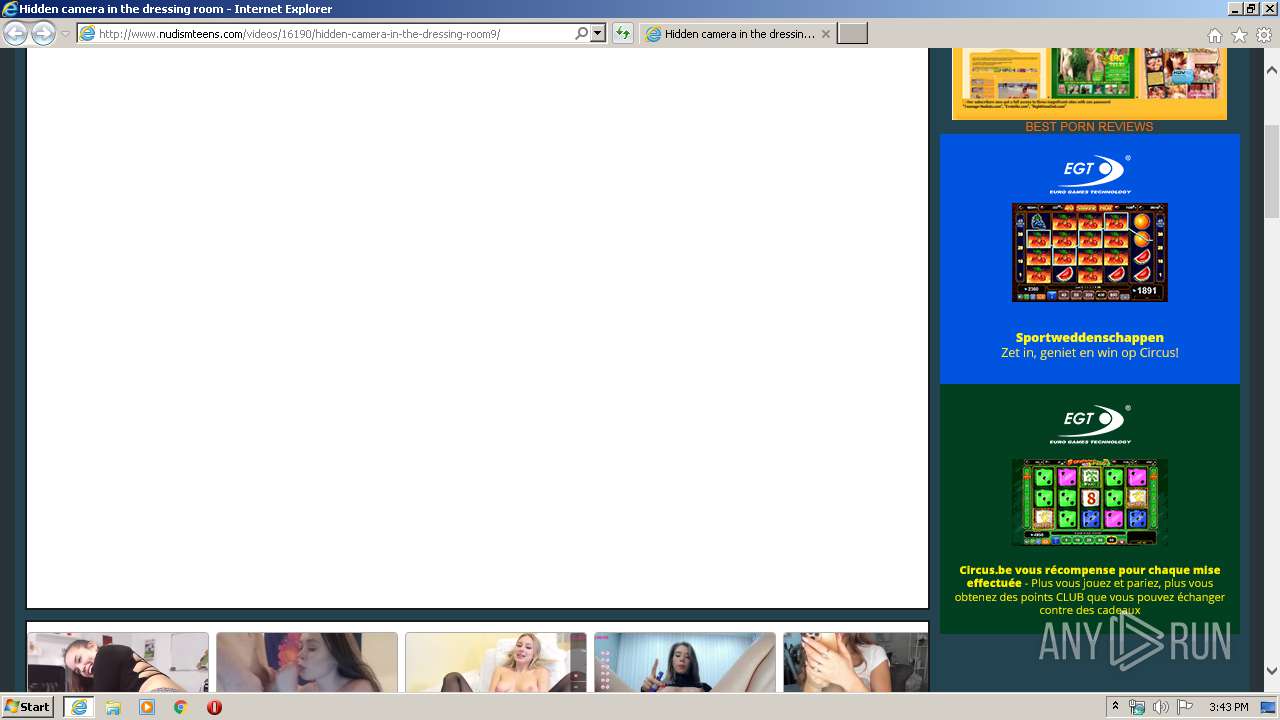Viewport: 1280px width, 720px height.
Task: Click the vertical scrollbar thumb
Action: (x=1272, y=171)
